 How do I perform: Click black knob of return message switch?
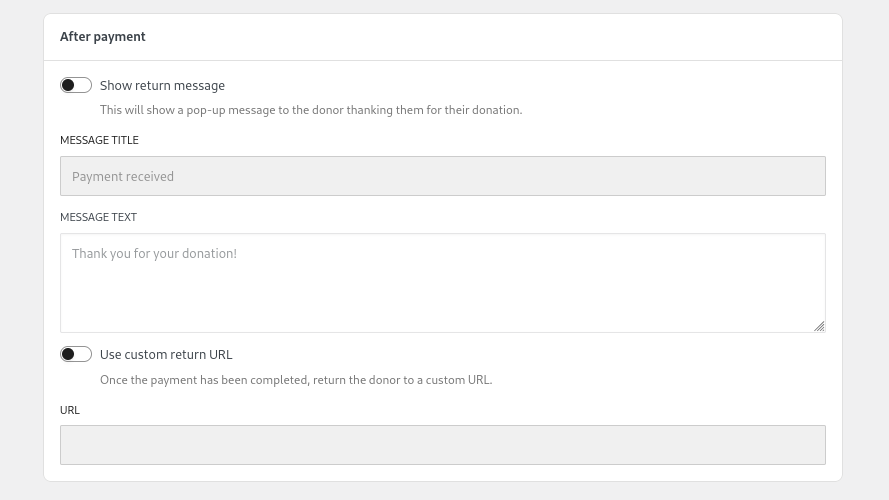coord(68,85)
